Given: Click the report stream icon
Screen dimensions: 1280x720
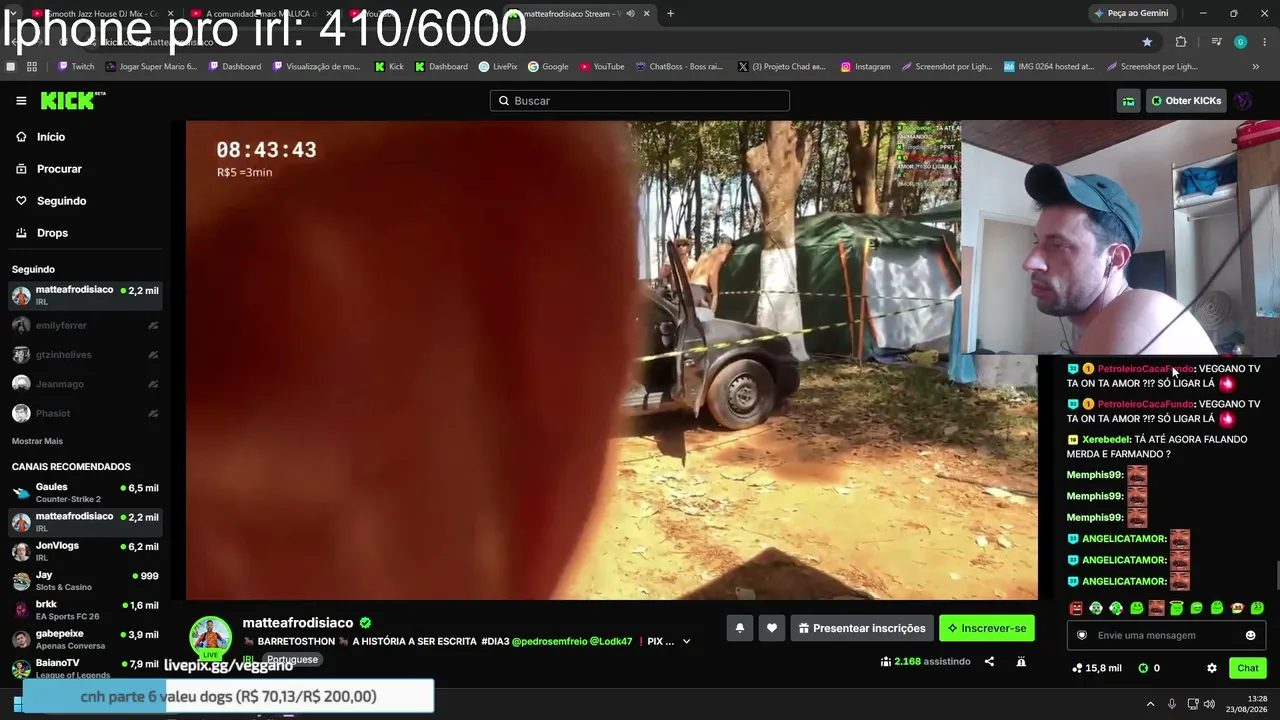Looking at the screenshot, I should [x=1021, y=661].
